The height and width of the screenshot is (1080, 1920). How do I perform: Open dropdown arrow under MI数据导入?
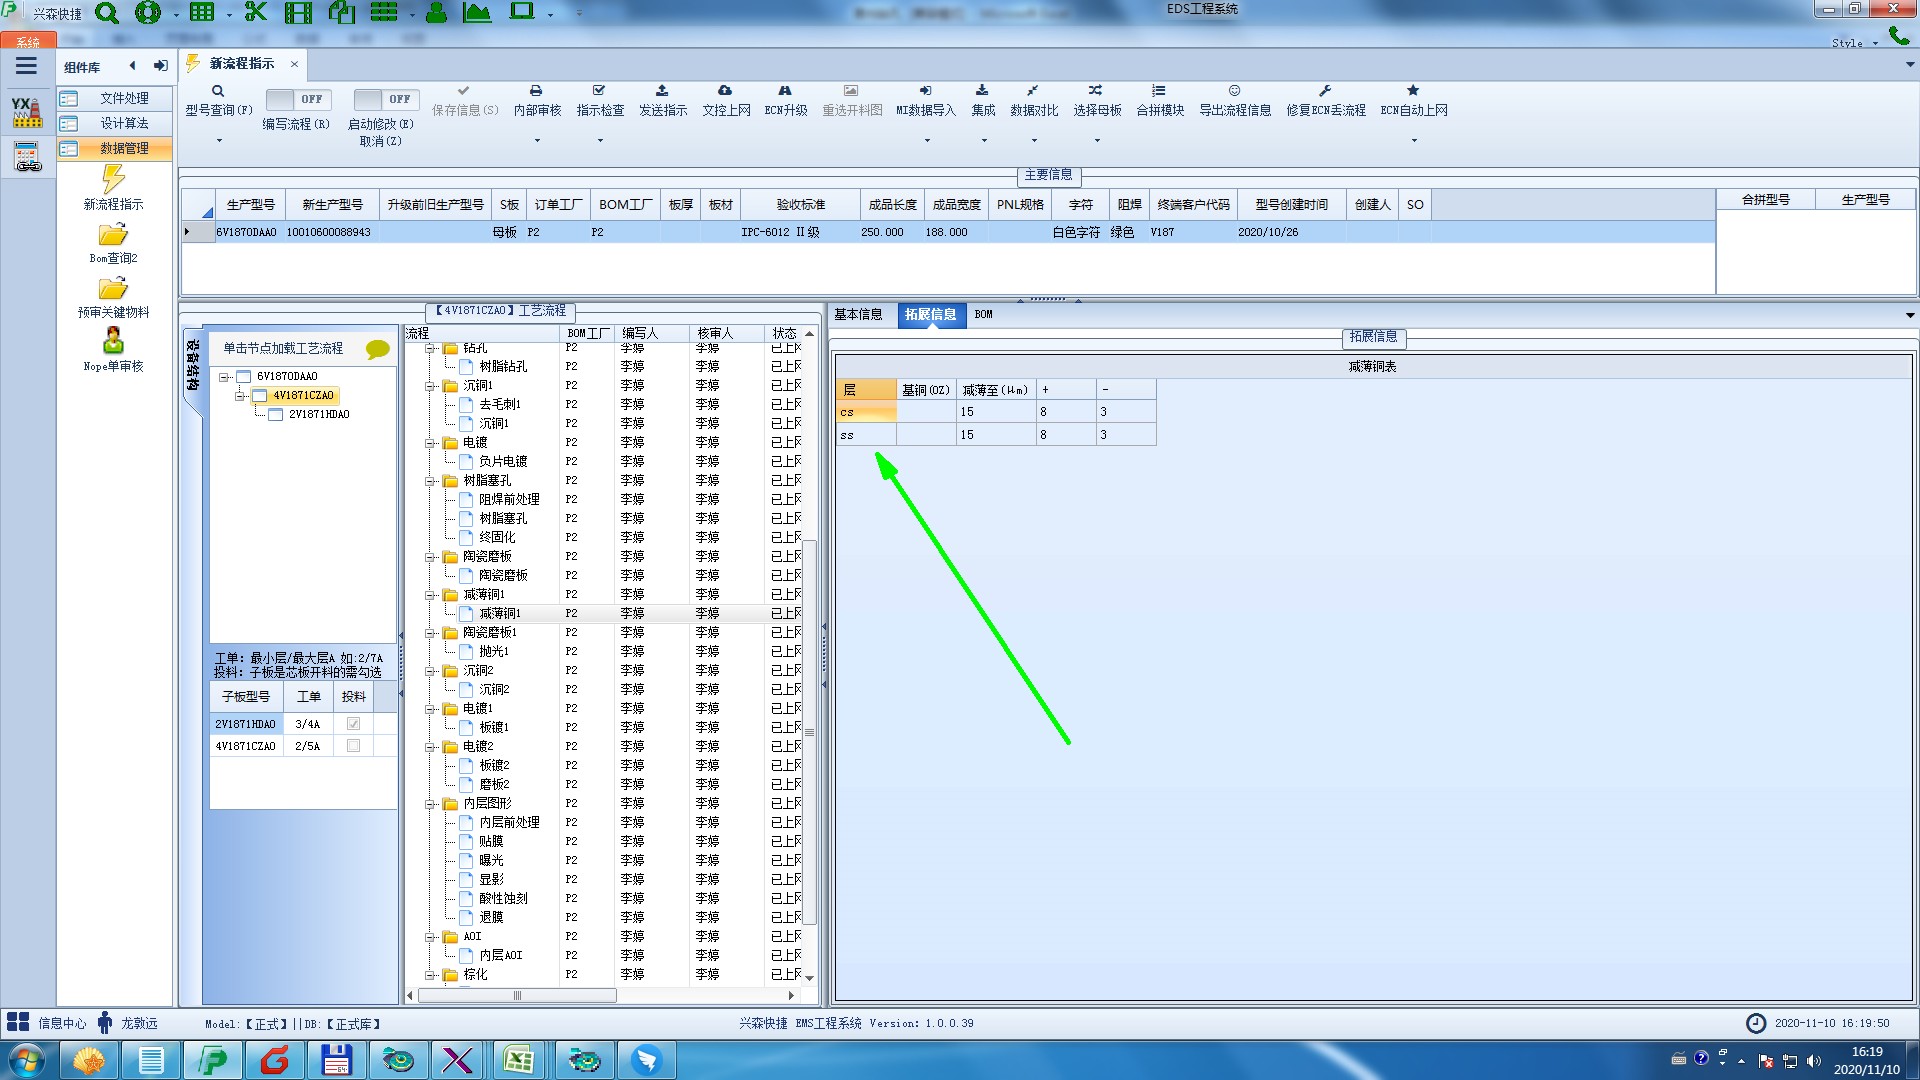click(926, 141)
